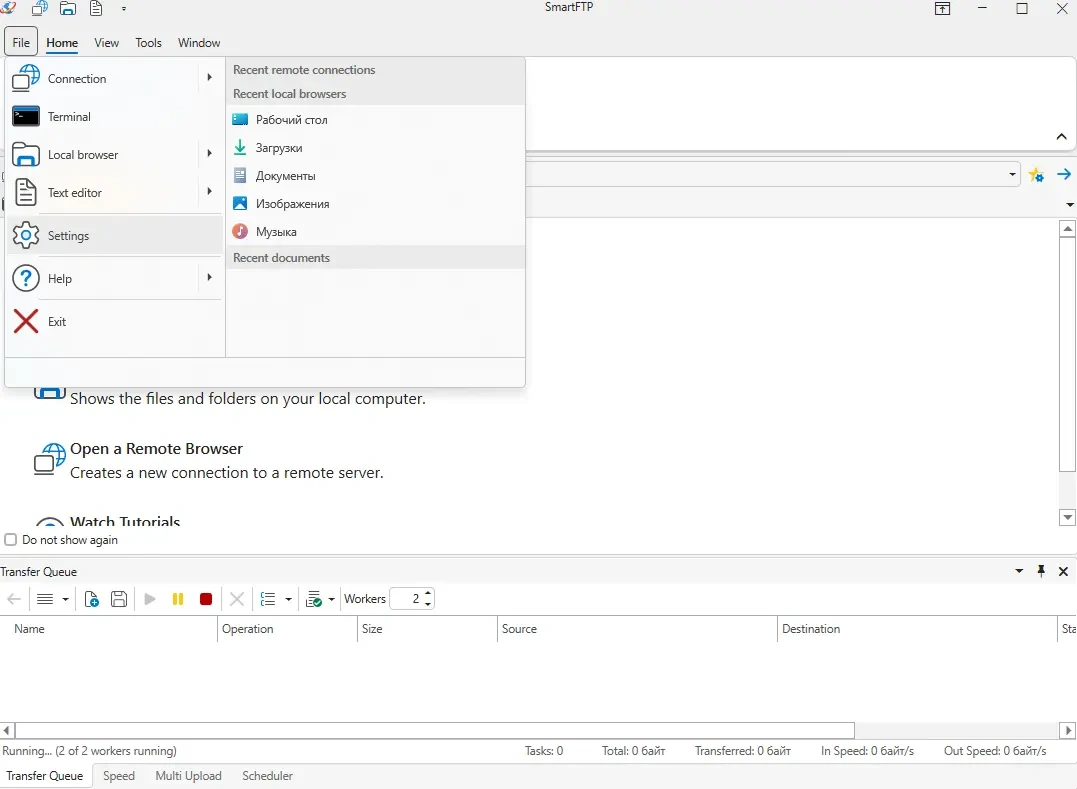Click the blue Go arrow by address bar
1077x789 pixels.
[1064, 174]
